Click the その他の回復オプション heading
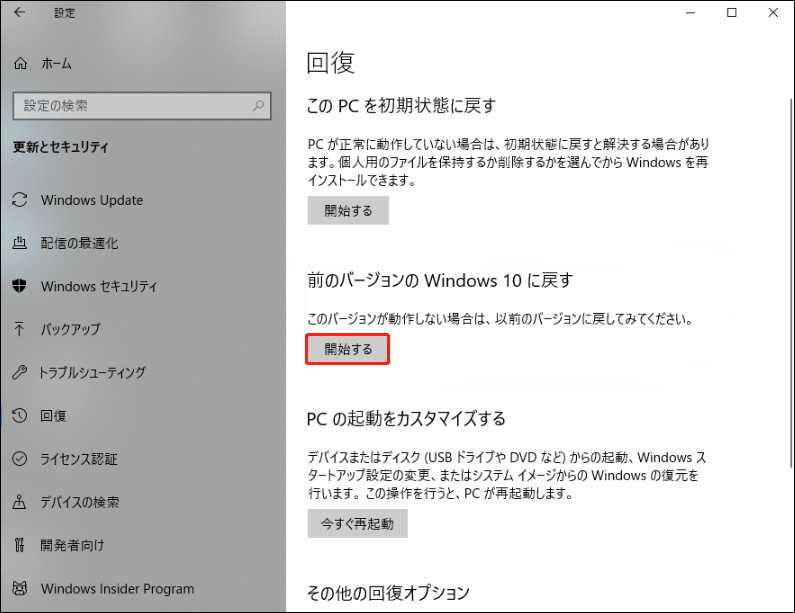The width and height of the screenshot is (795, 613). pos(388,592)
